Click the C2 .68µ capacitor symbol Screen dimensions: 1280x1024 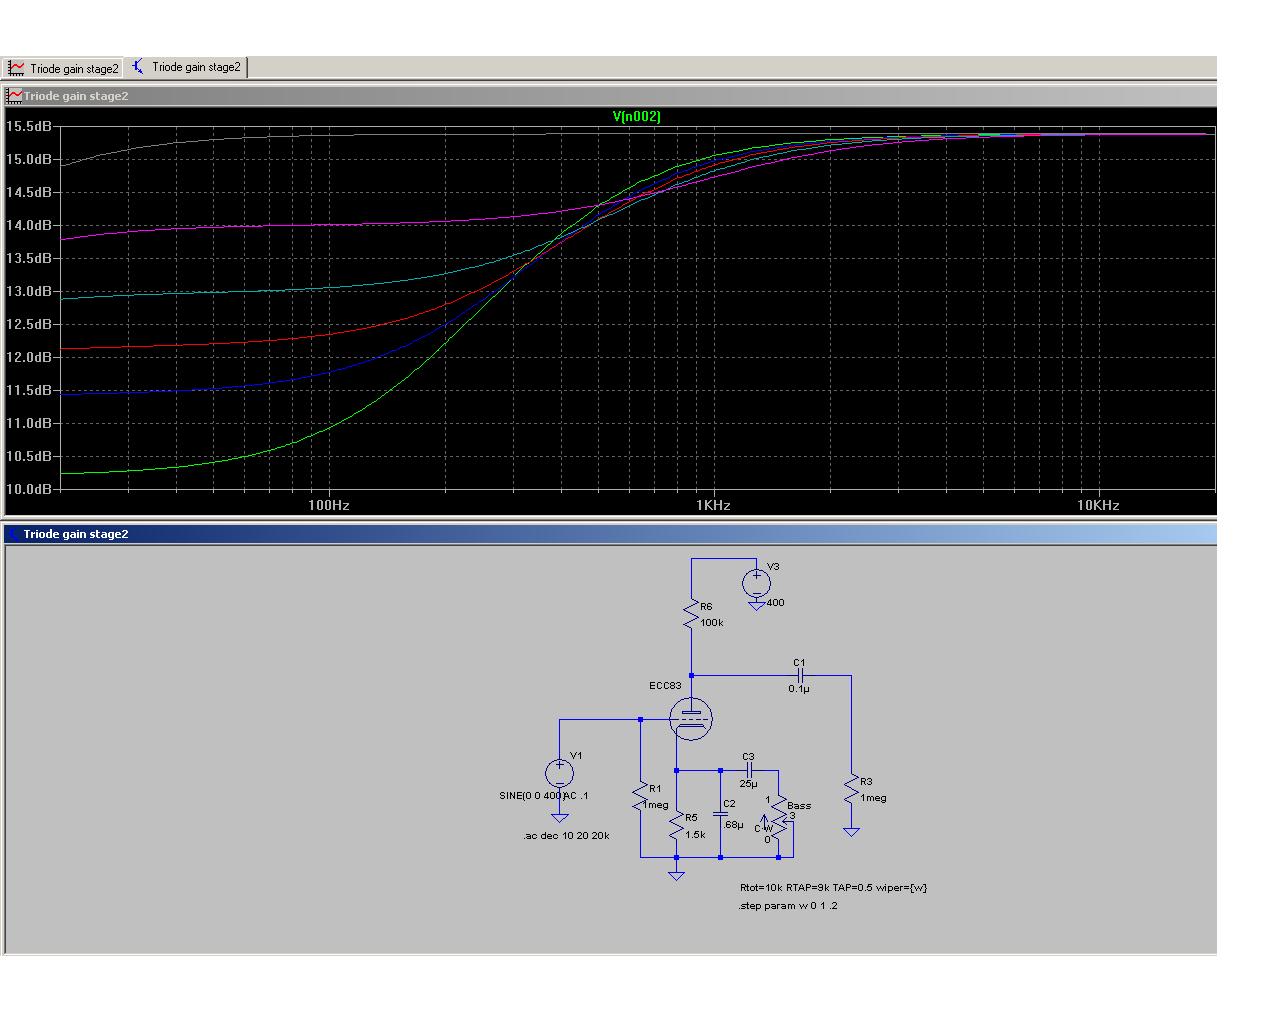(x=720, y=814)
